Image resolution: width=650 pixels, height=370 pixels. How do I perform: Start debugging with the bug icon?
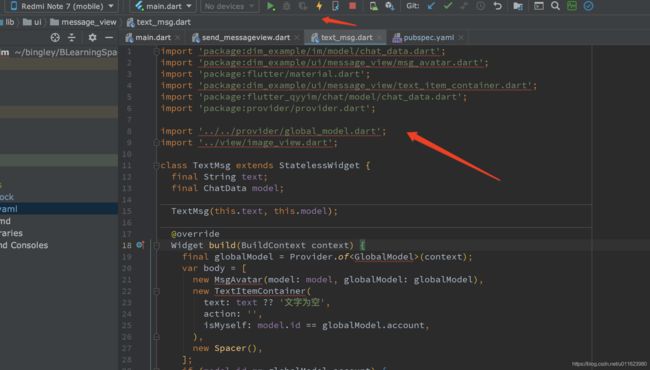[286, 6]
